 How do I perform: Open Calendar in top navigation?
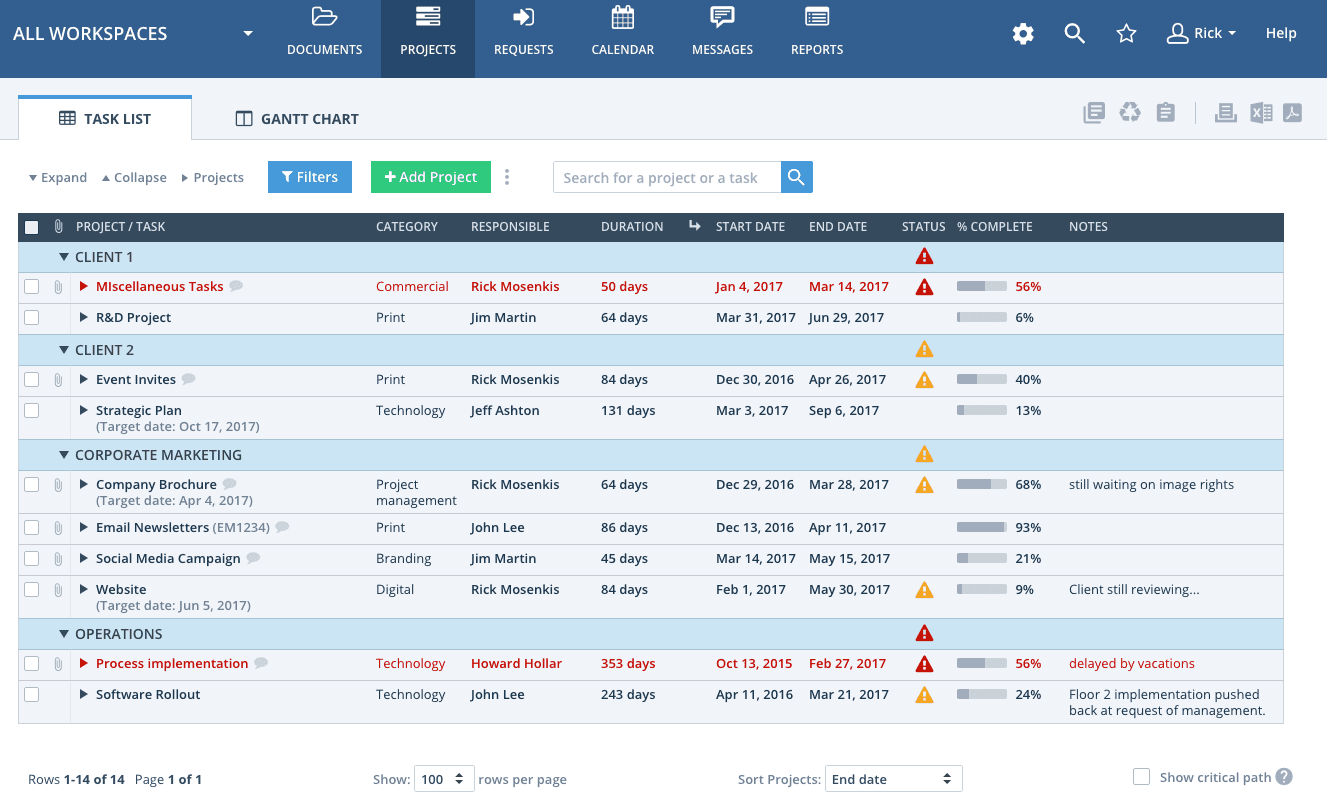click(x=622, y=34)
